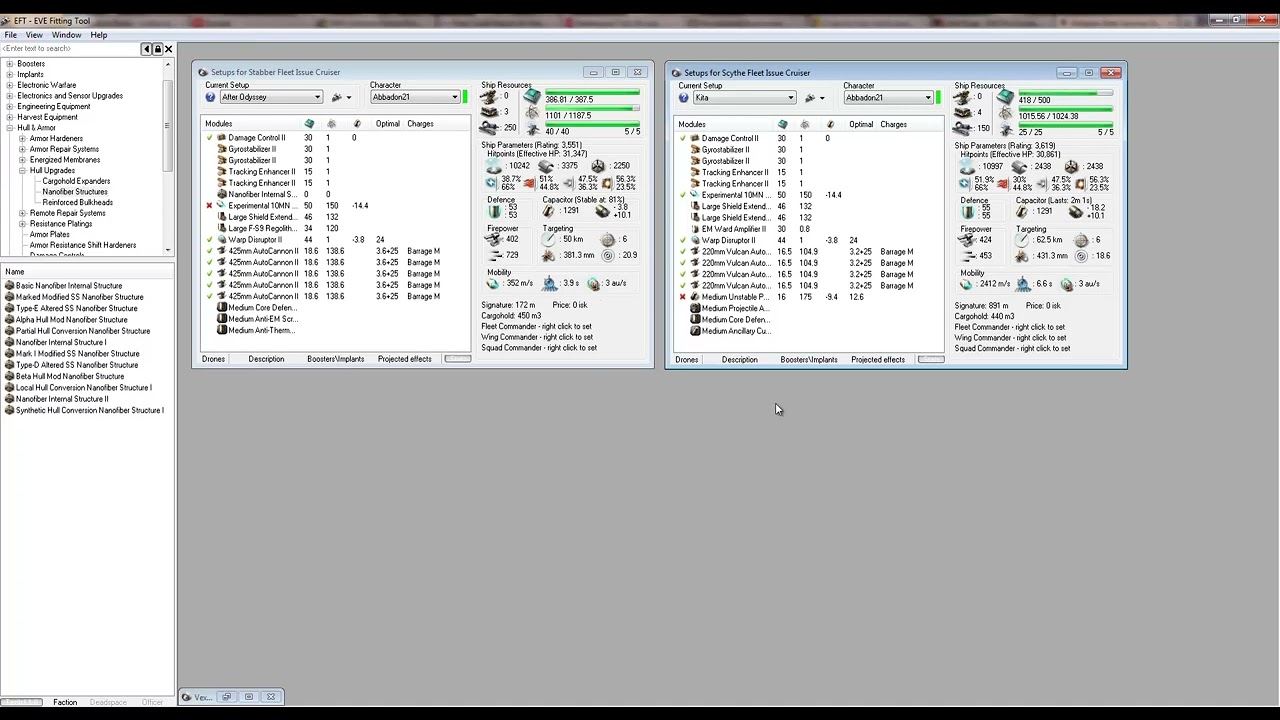Open the View menu
Viewport: 1280px width, 720px height.
(34, 35)
